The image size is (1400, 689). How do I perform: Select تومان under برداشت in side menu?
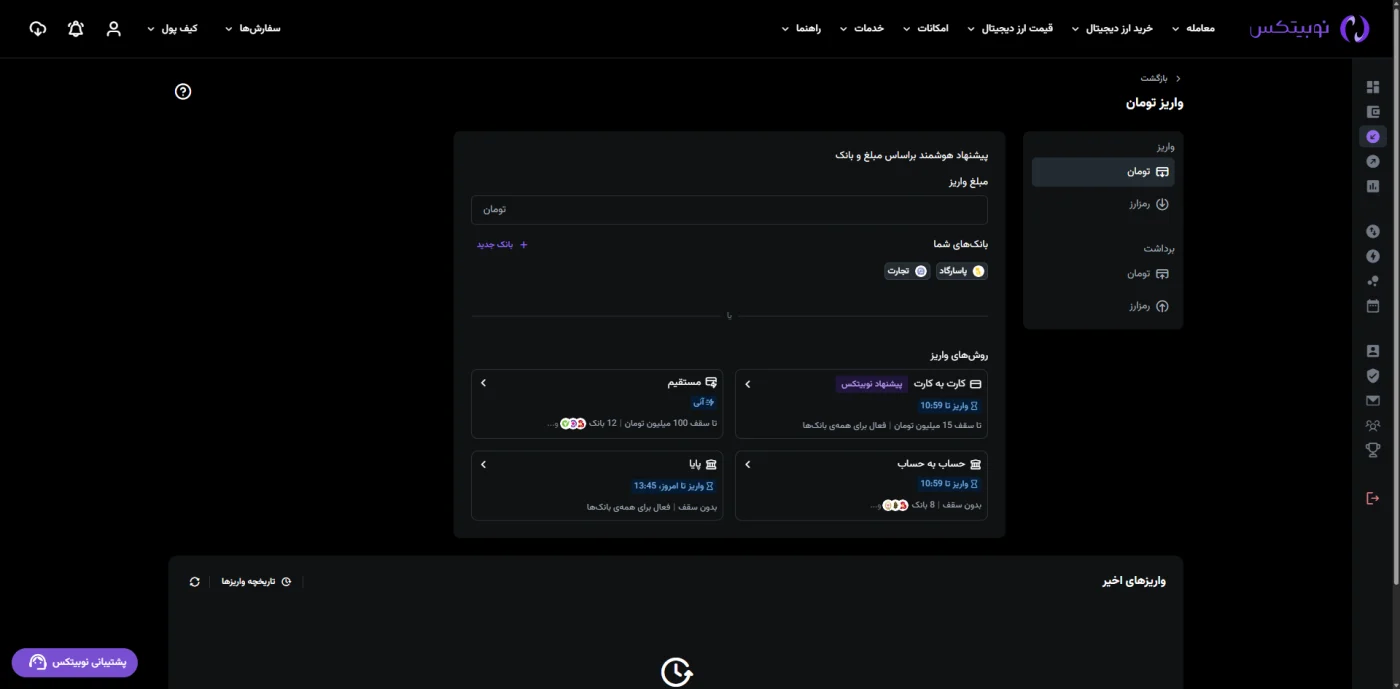(1147, 274)
